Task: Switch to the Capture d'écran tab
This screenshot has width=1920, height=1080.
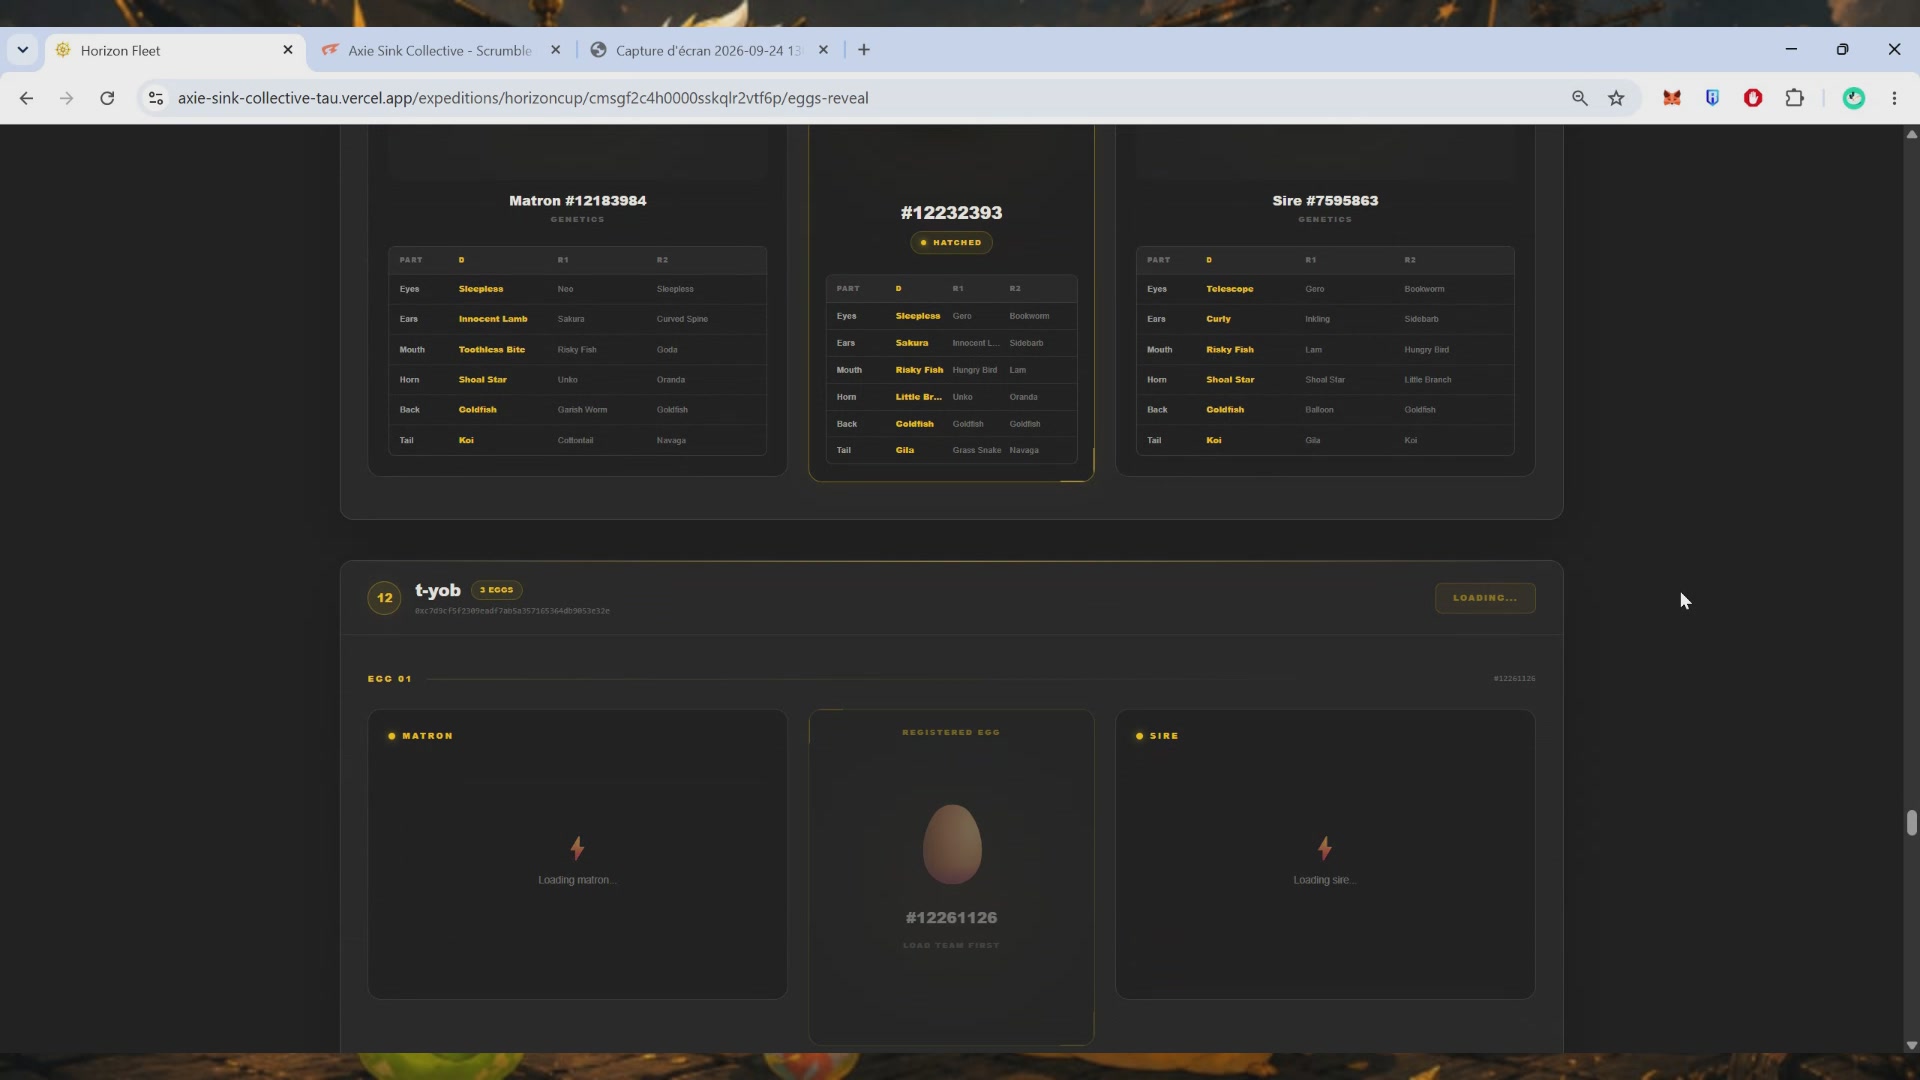Action: tap(708, 50)
